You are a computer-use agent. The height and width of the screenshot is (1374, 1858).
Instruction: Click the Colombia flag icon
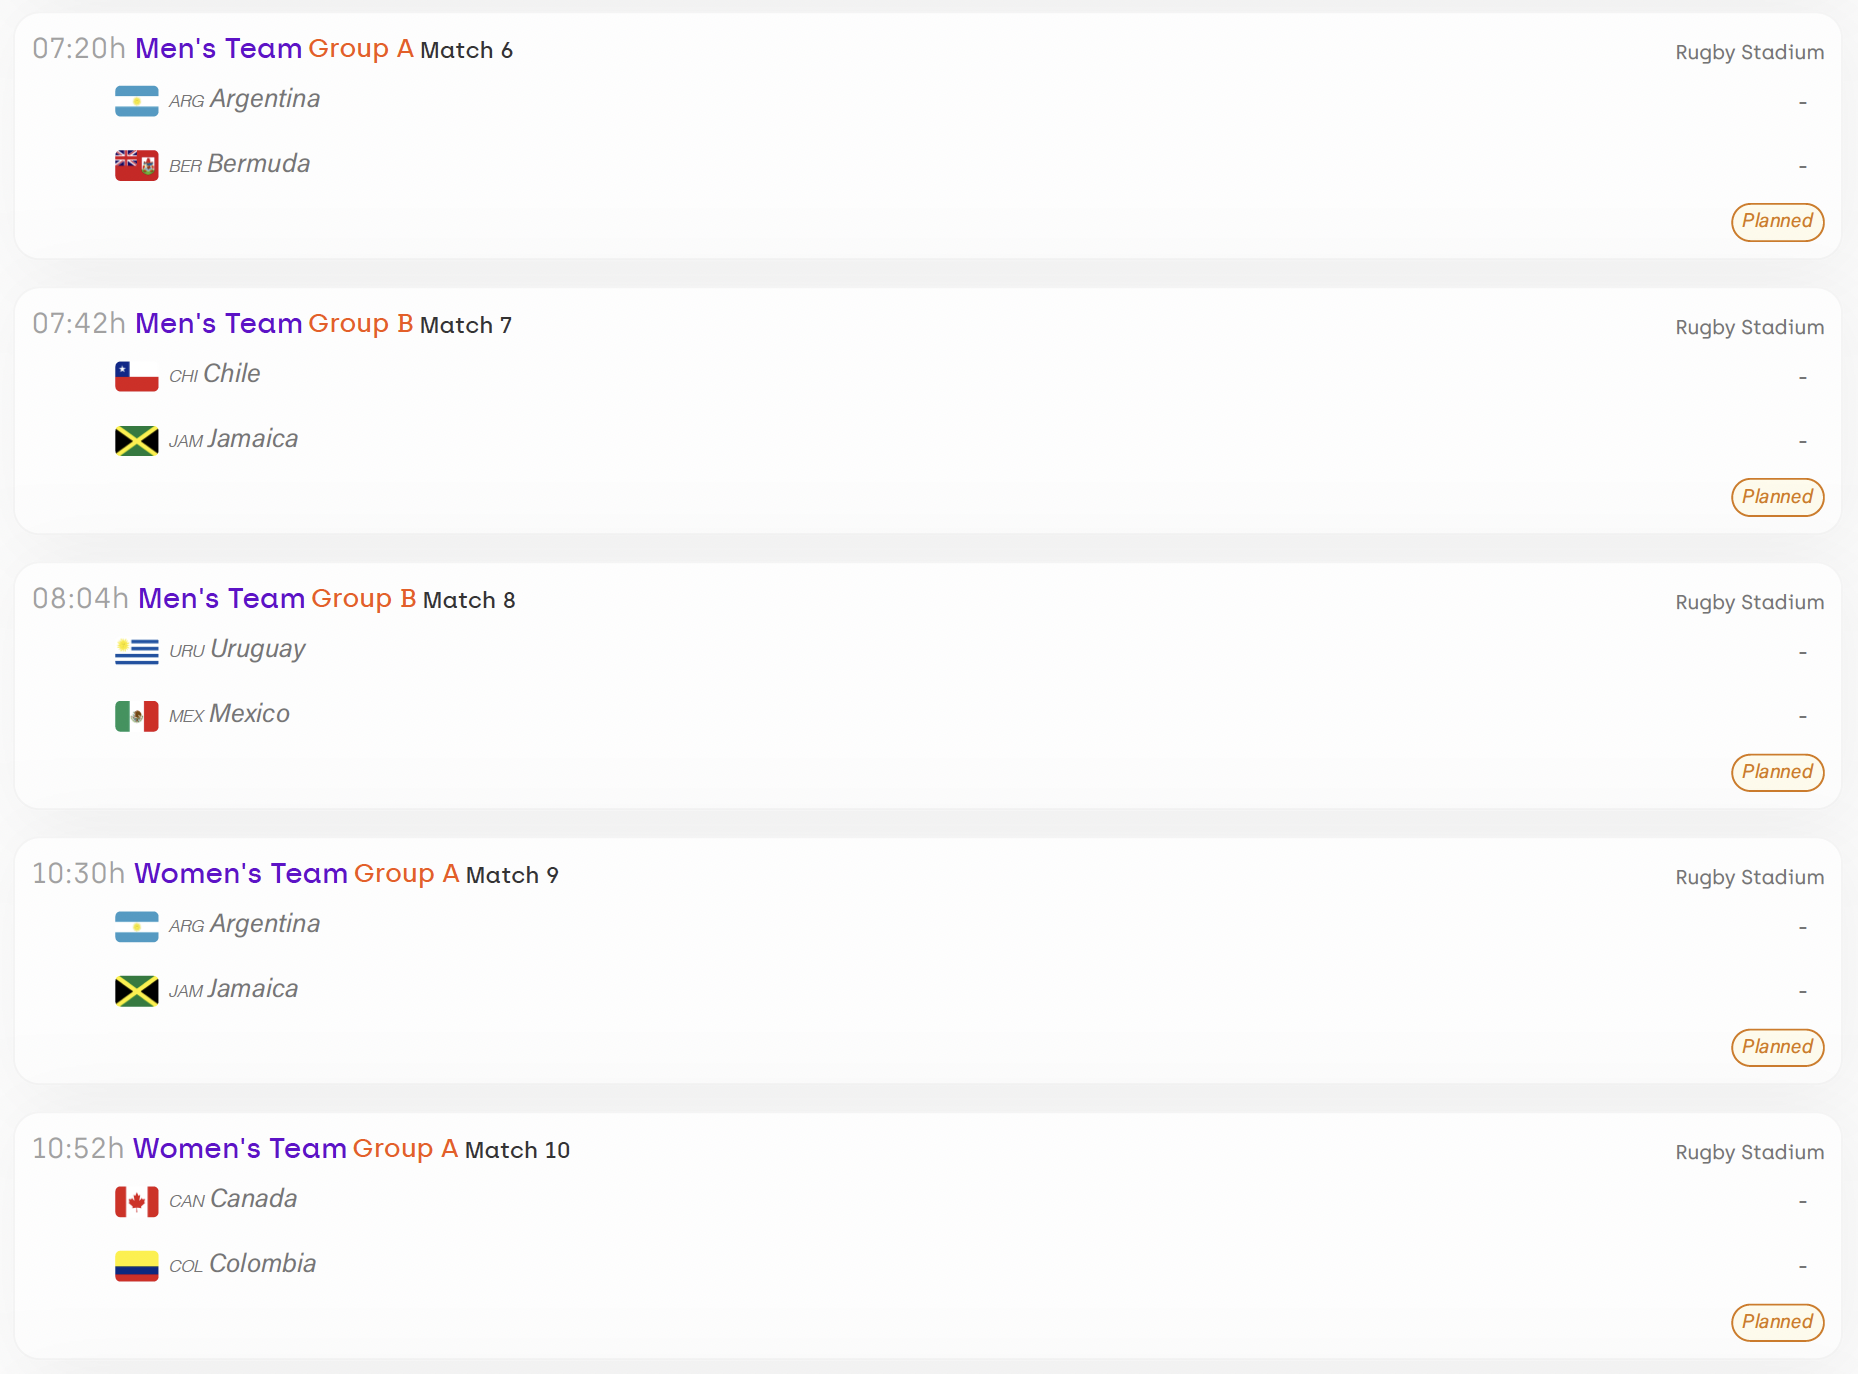[x=136, y=1265]
